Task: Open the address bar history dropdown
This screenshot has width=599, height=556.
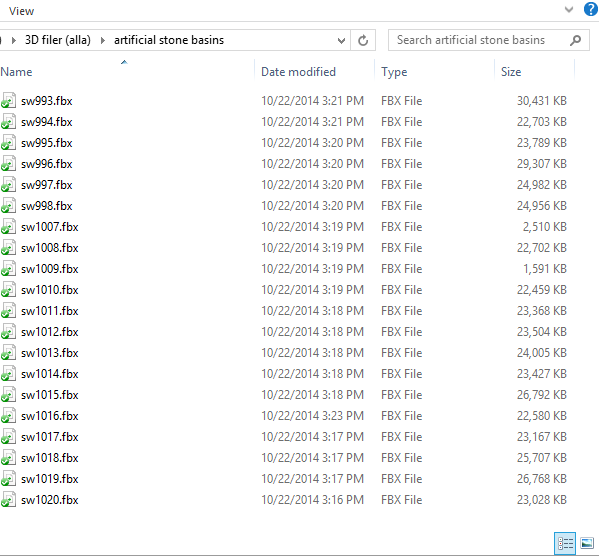Action: pyautogui.click(x=341, y=40)
